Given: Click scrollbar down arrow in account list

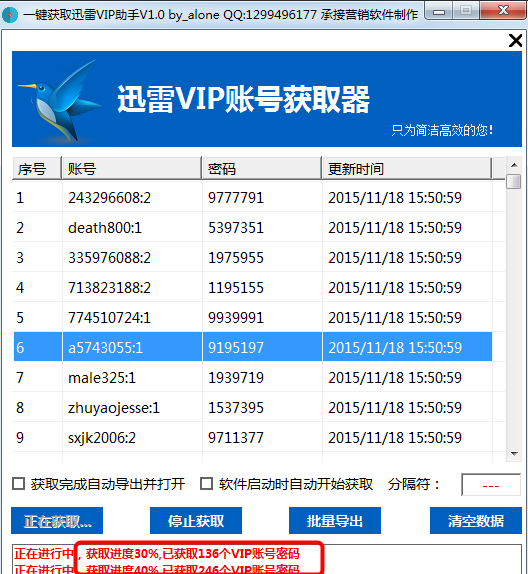Looking at the screenshot, I should pyautogui.click(x=514, y=454).
